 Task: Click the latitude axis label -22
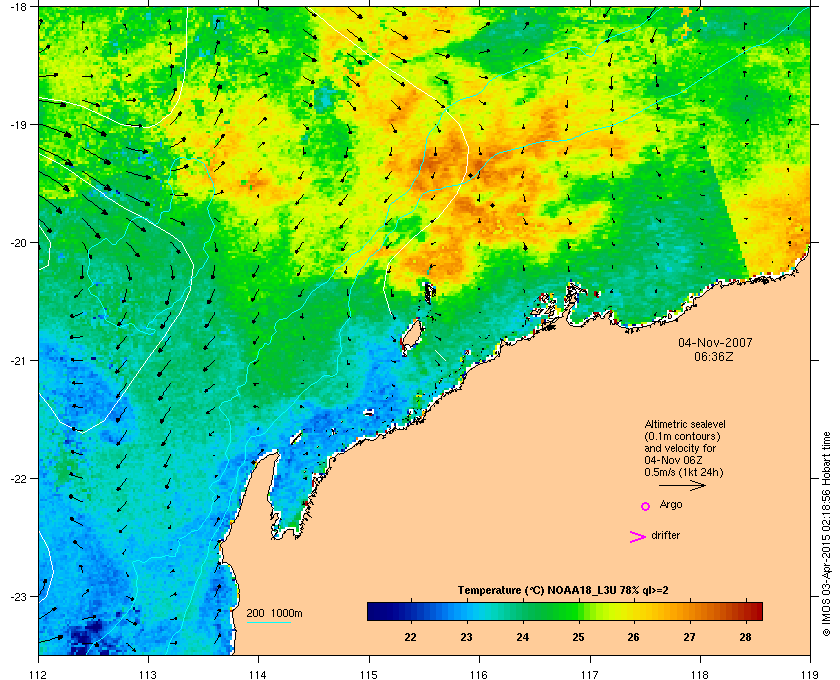[19, 479]
